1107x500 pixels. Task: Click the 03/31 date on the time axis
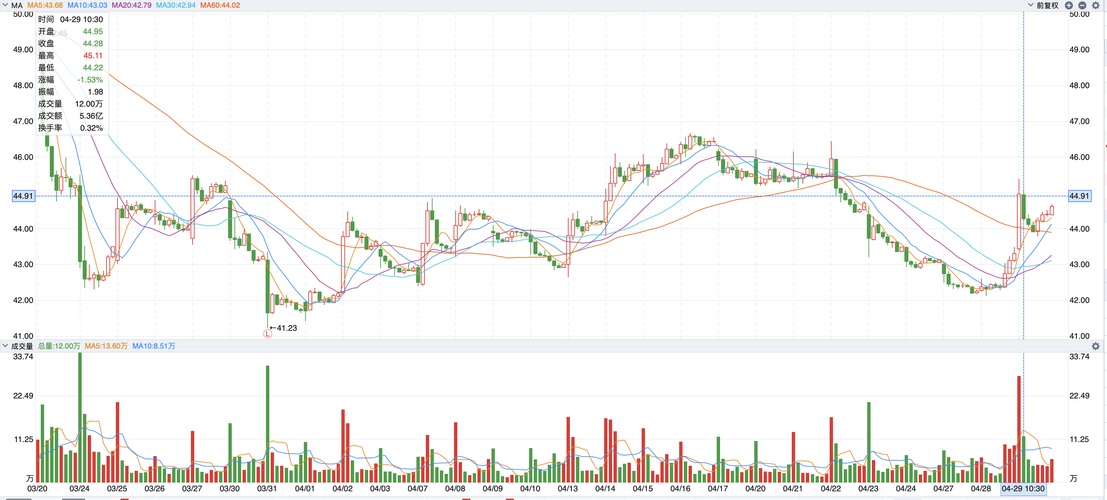pos(267,489)
